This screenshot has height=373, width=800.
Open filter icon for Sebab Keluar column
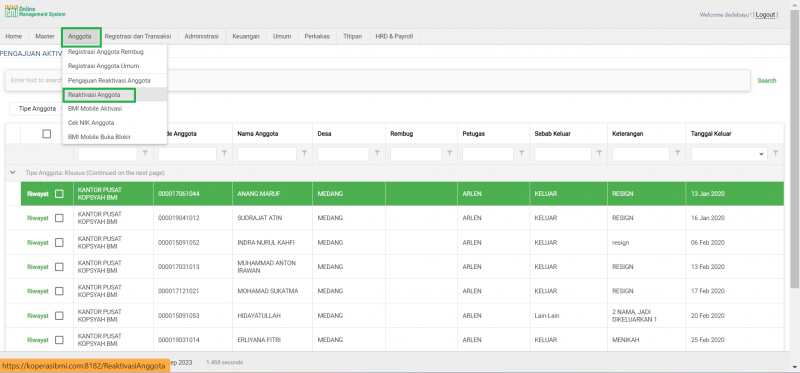[x=599, y=154]
